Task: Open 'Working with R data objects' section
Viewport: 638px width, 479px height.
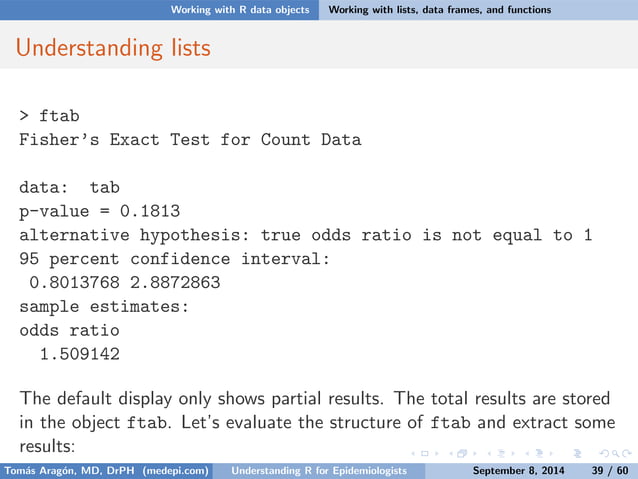Action: [240, 10]
